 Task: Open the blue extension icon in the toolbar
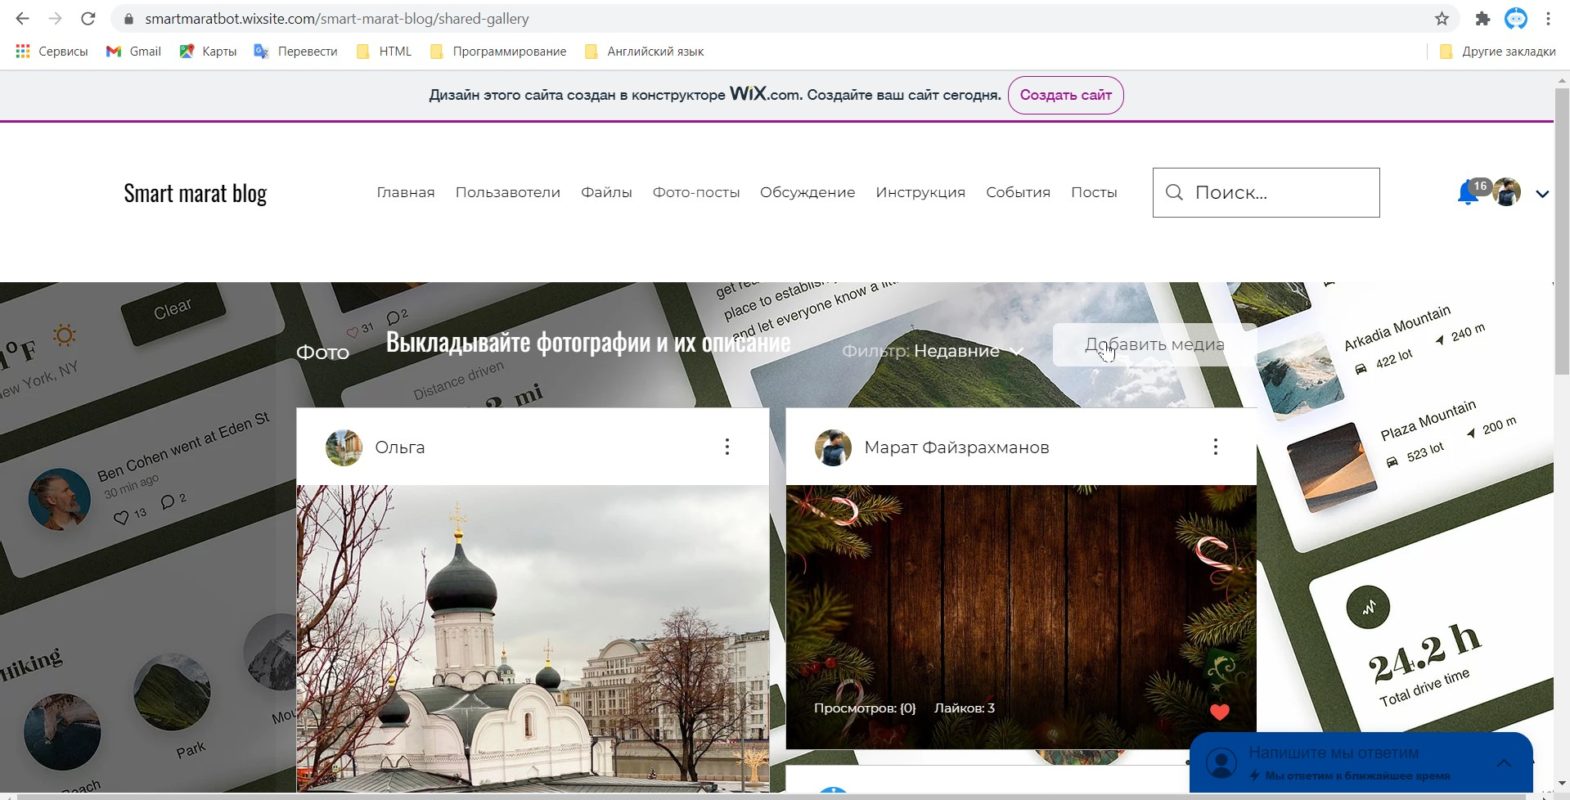pyautogui.click(x=1516, y=18)
